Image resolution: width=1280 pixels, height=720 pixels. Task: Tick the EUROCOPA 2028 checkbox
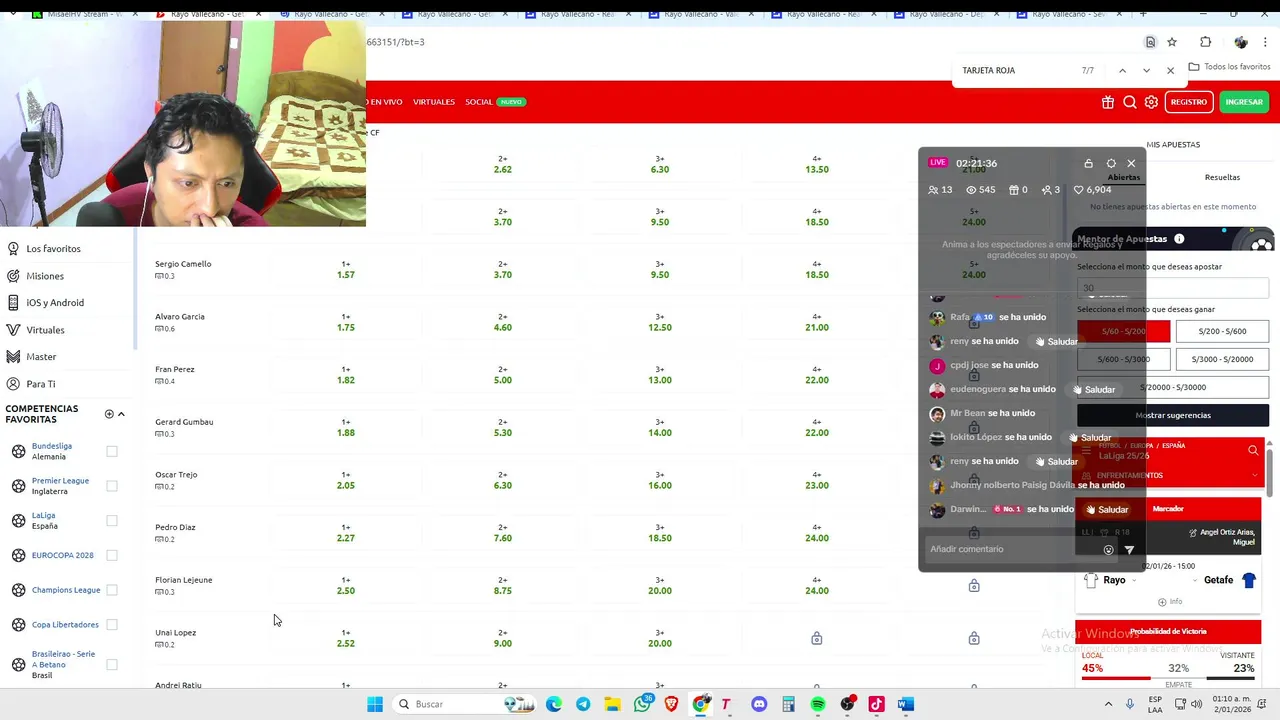[x=112, y=555]
